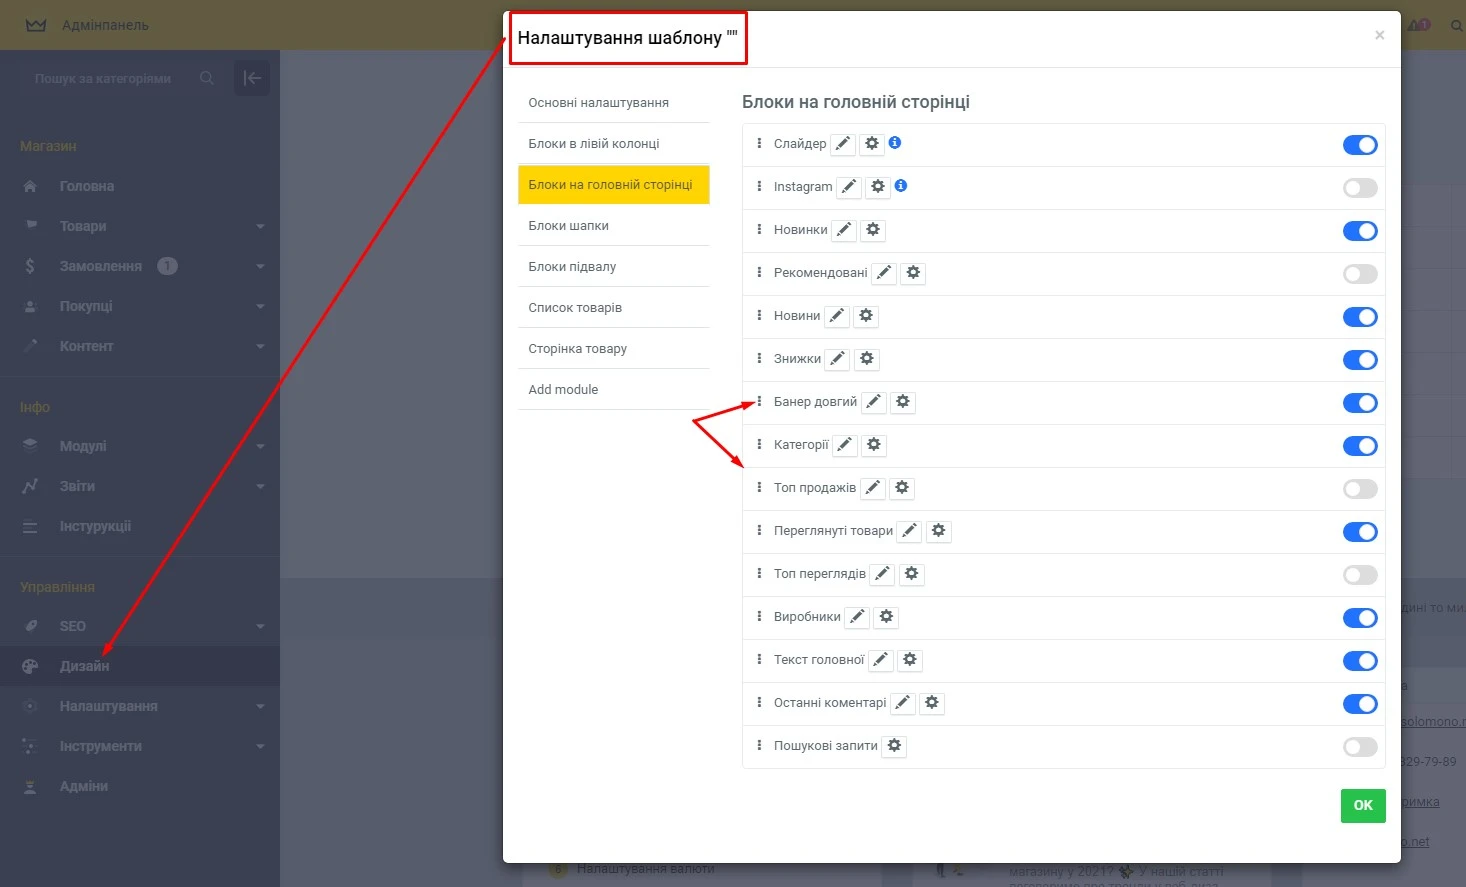Click the pencil edit icon for Слайдер
1466x887 pixels.
click(843, 144)
